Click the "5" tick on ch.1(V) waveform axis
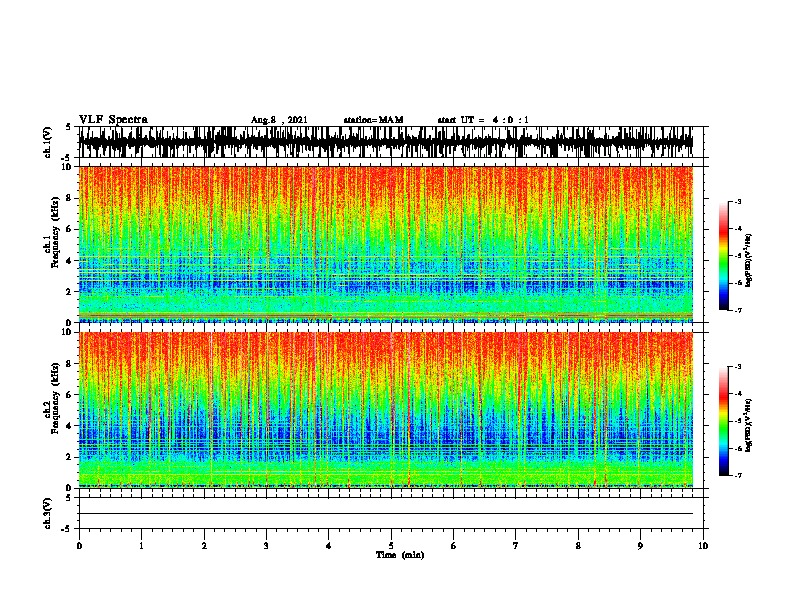This screenshot has width=792, height=612. click(x=68, y=127)
